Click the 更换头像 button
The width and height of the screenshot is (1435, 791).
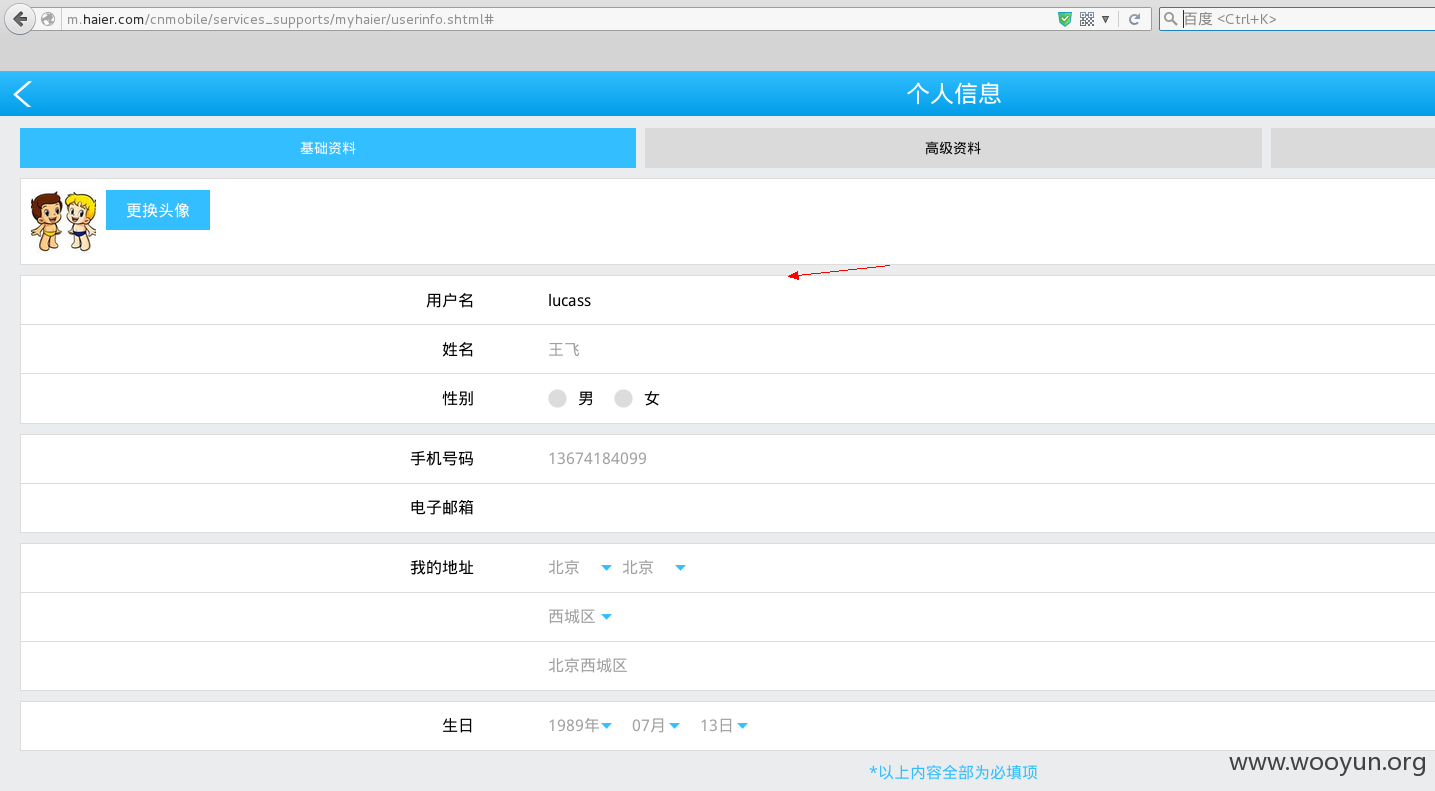coord(158,210)
